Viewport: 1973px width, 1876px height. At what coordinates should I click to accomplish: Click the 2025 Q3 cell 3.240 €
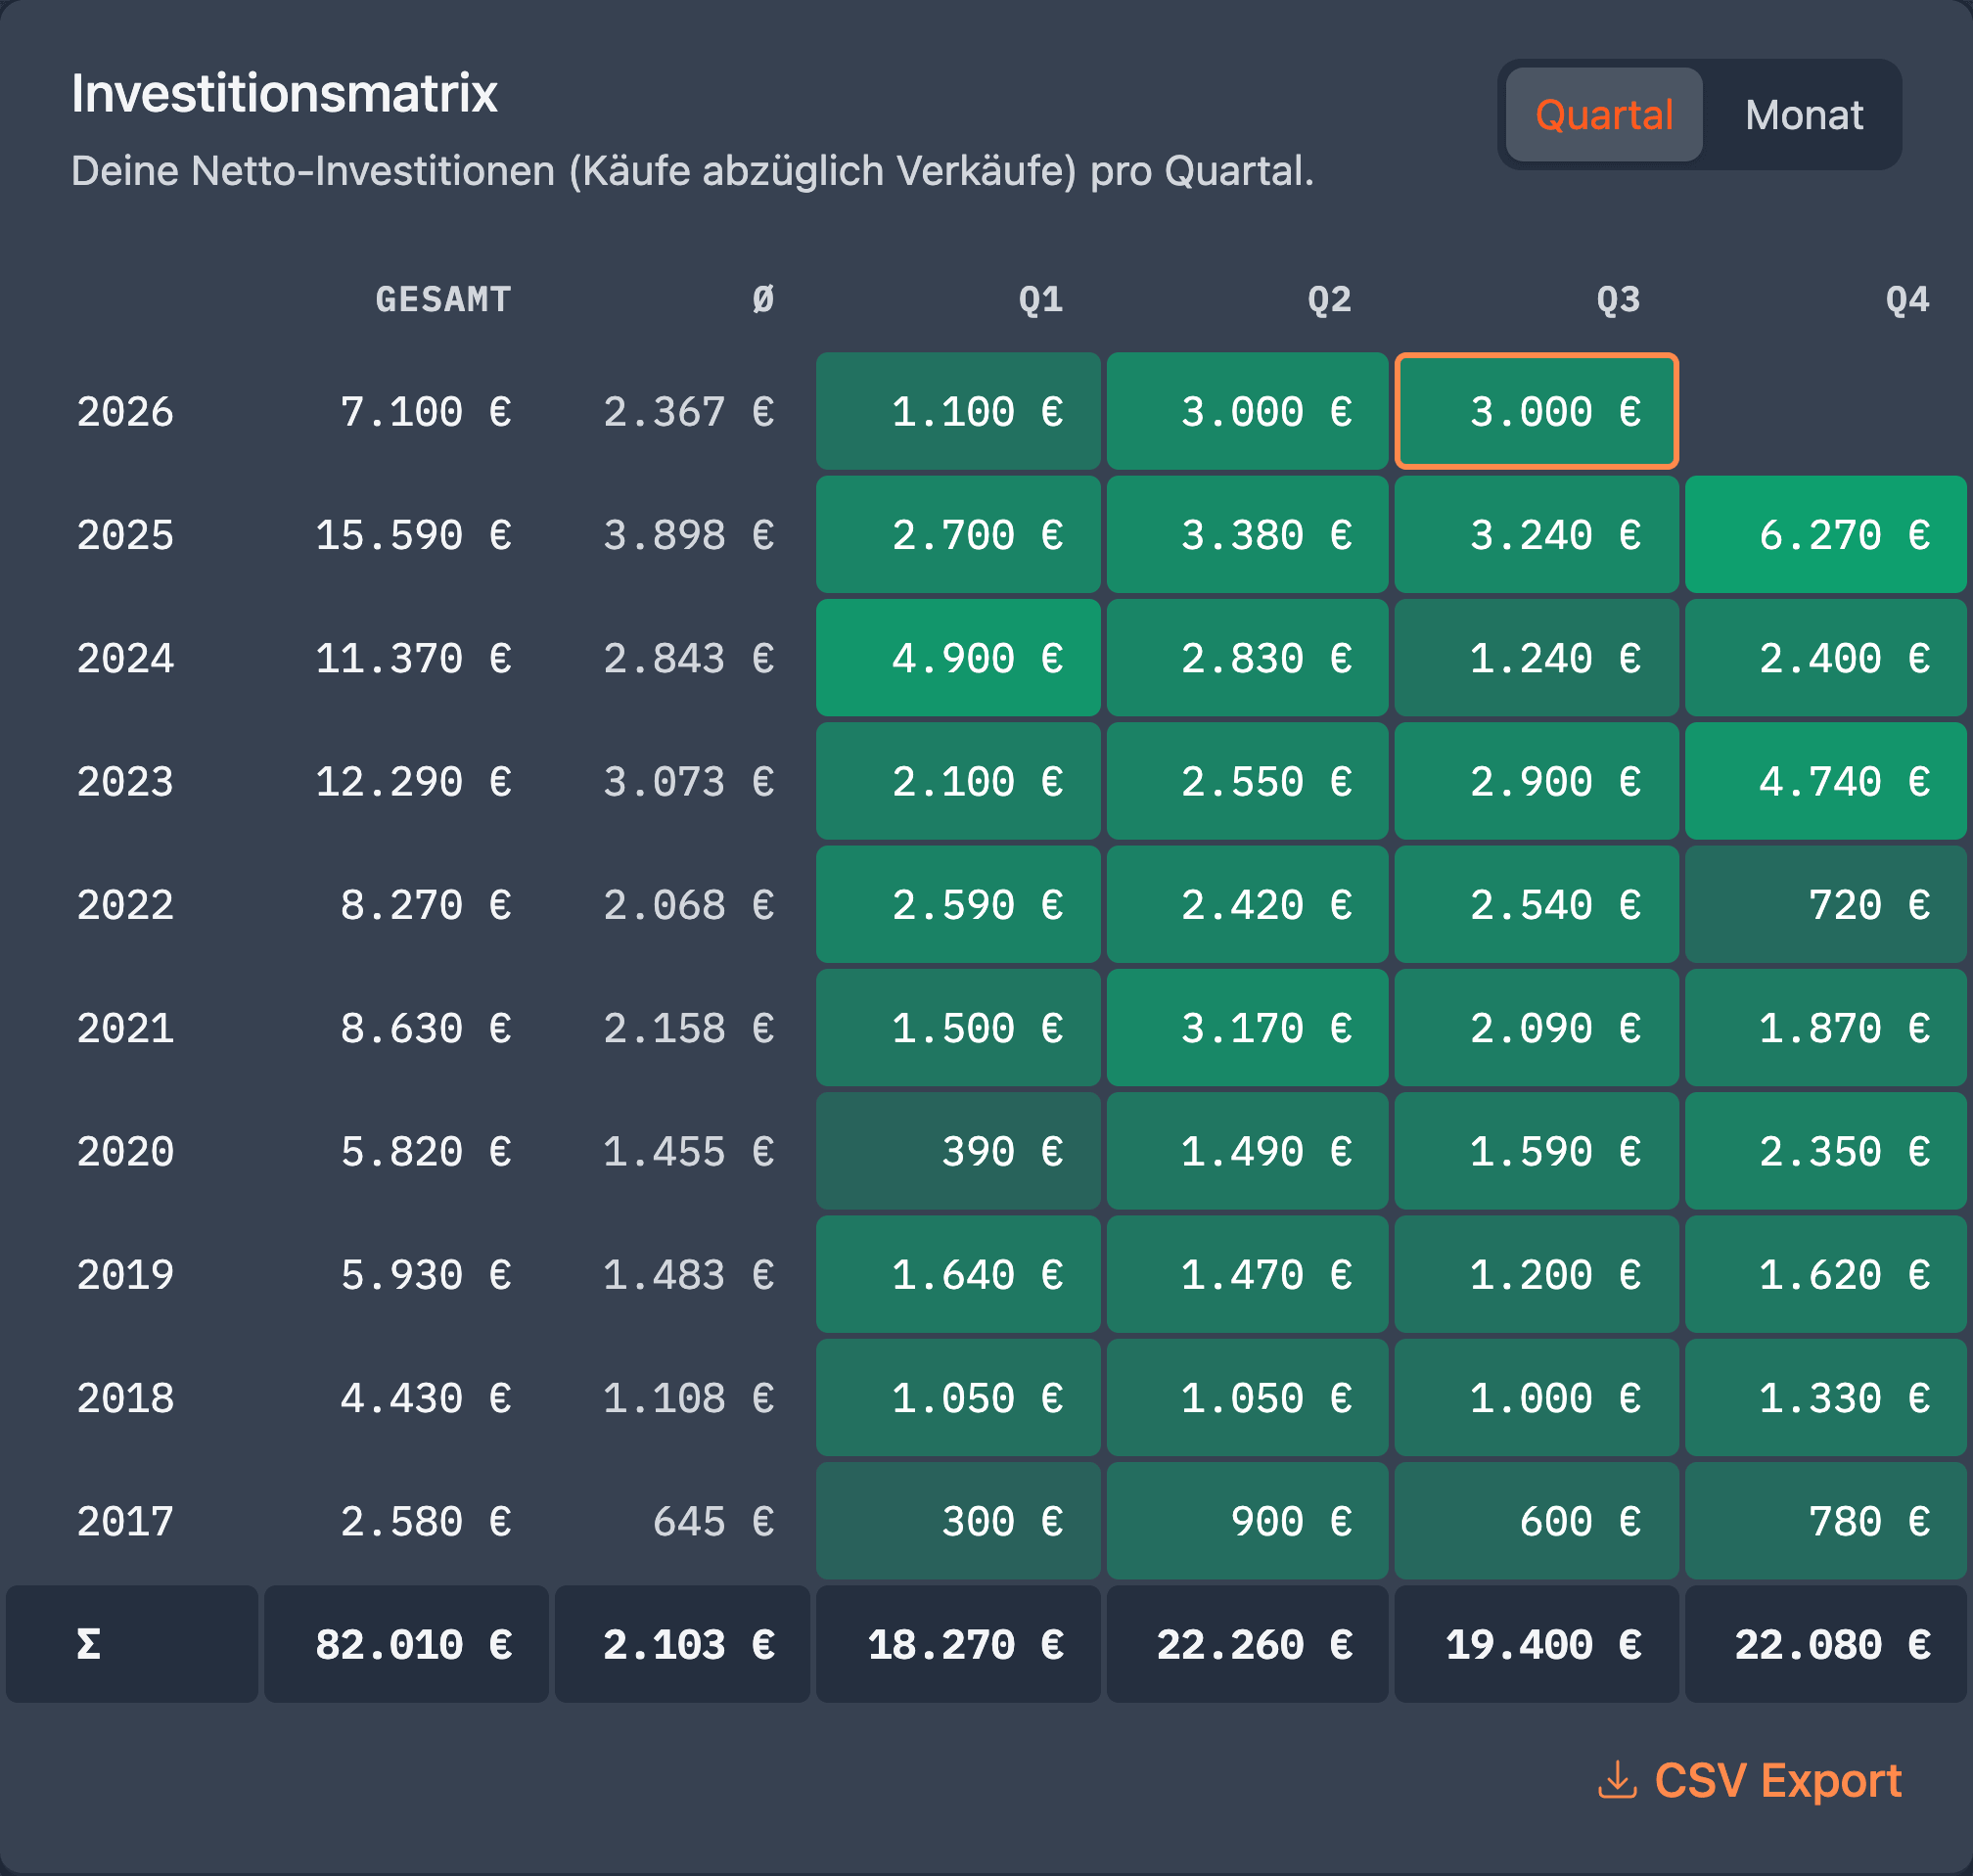[x=1536, y=535]
